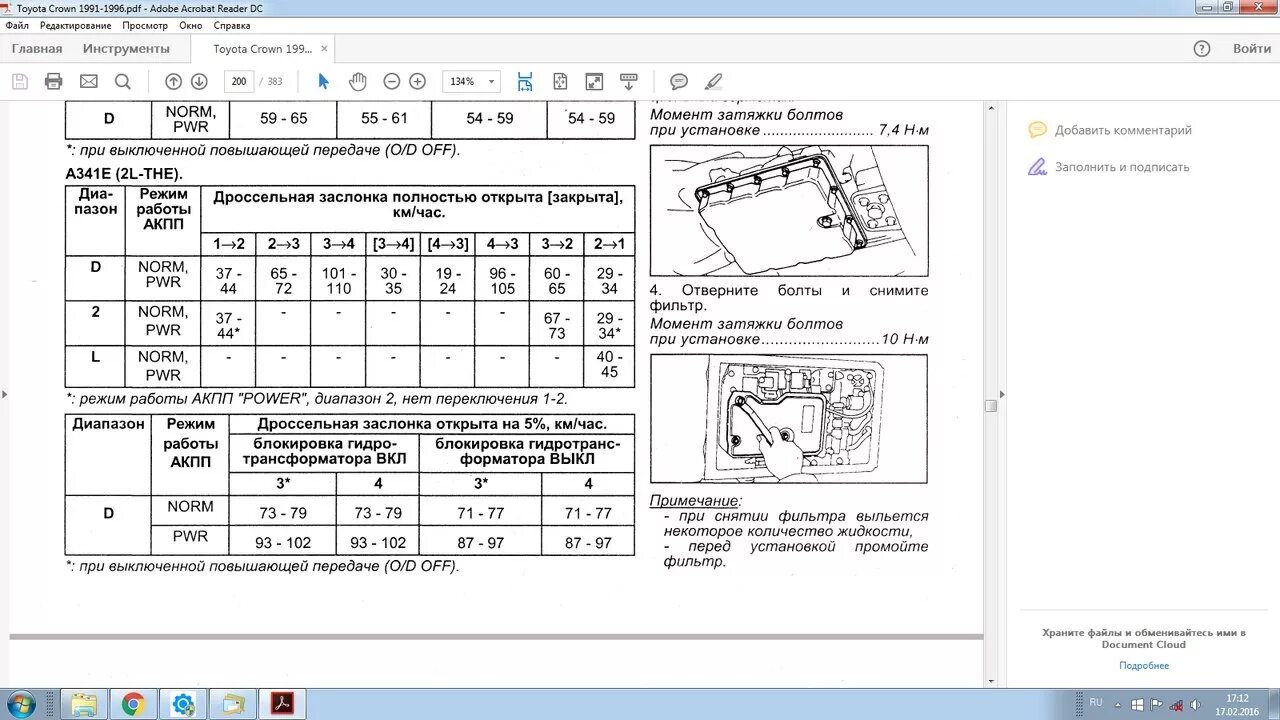Expand left navigation pane via handle

(4, 395)
